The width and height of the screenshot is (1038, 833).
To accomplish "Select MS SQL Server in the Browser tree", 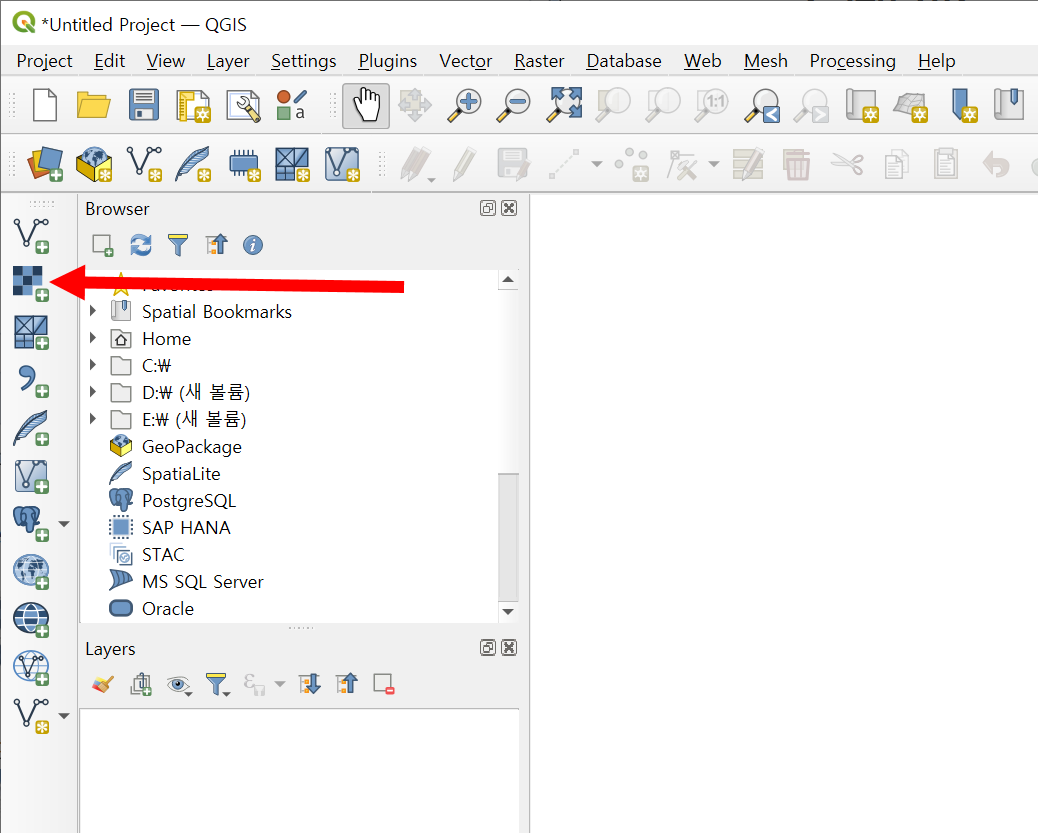I will (x=203, y=582).
